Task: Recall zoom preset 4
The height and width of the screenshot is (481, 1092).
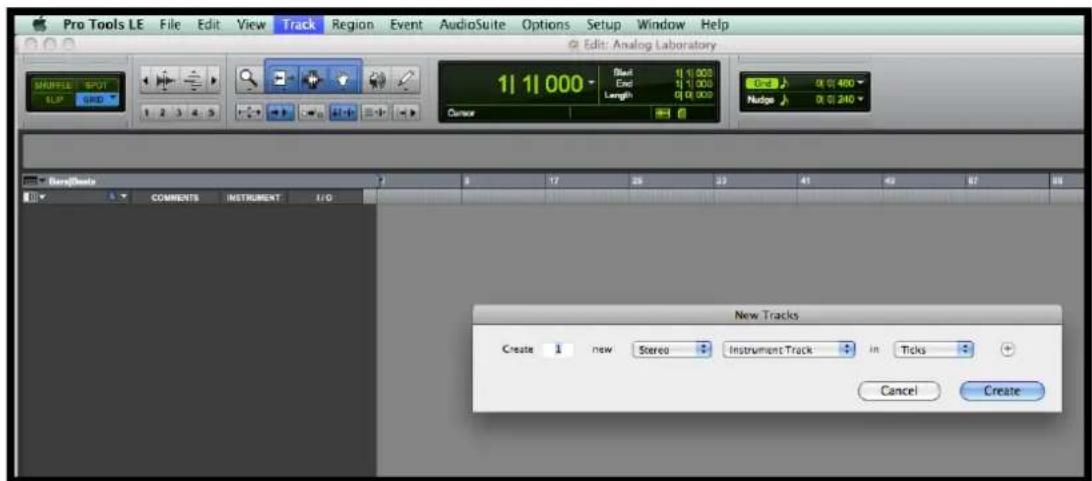Action: tap(196, 112)
